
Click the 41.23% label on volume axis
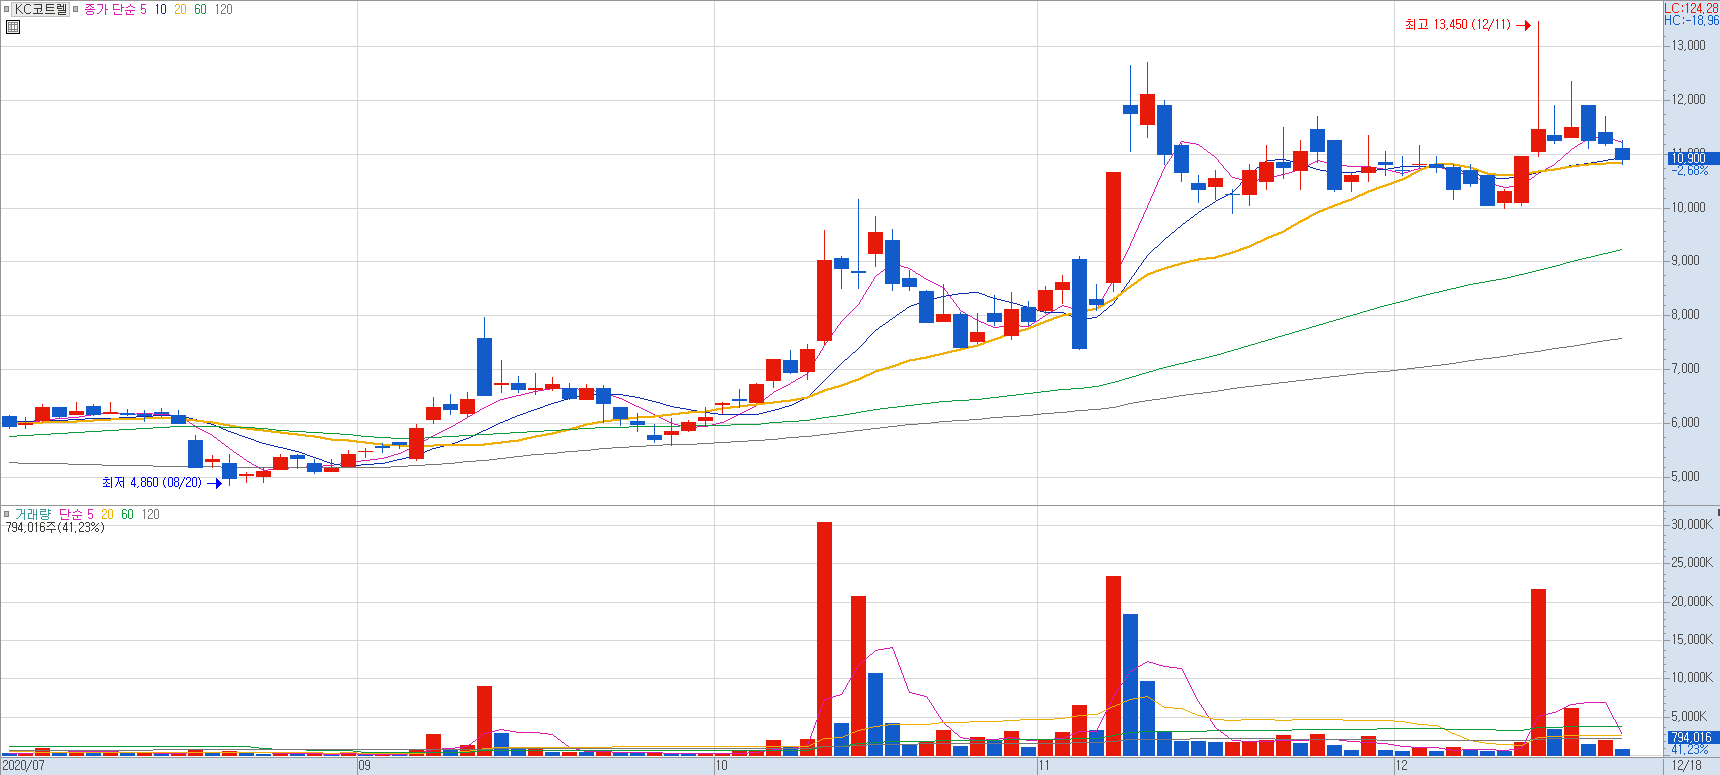[1689, 749]
